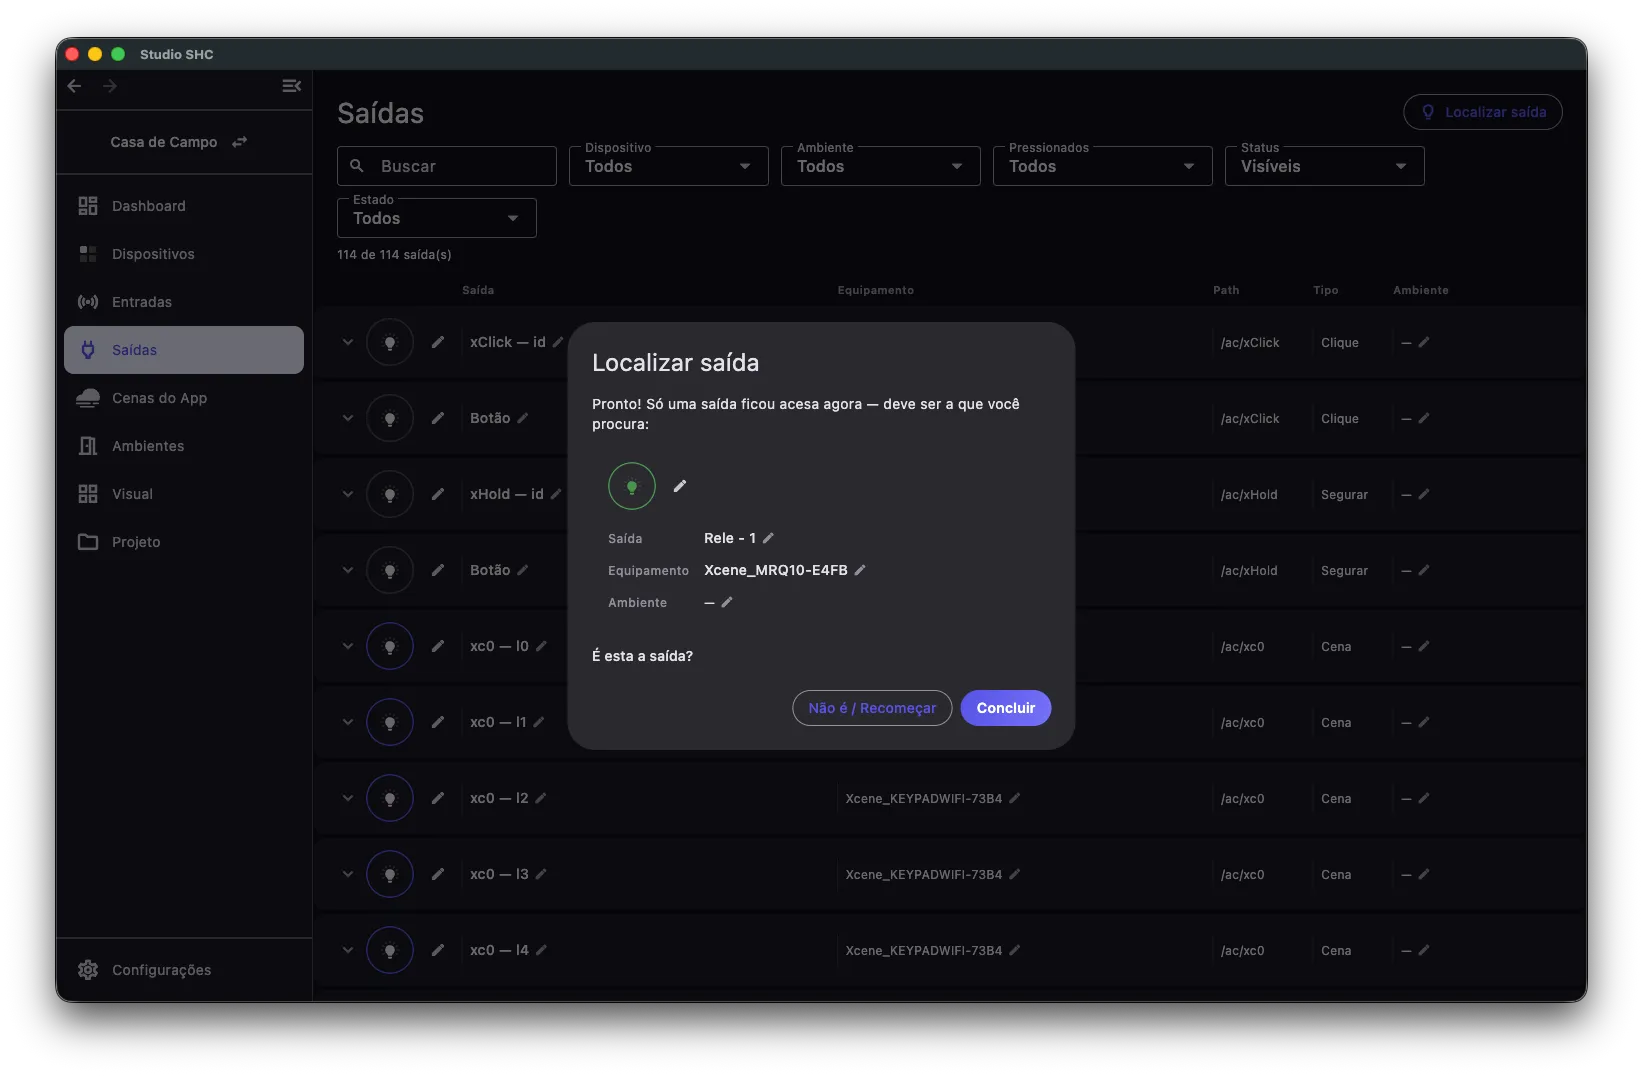
Task: Click the pencil icon next to Rele - 1
Action: pyautogui.click(x=768, y=538)
